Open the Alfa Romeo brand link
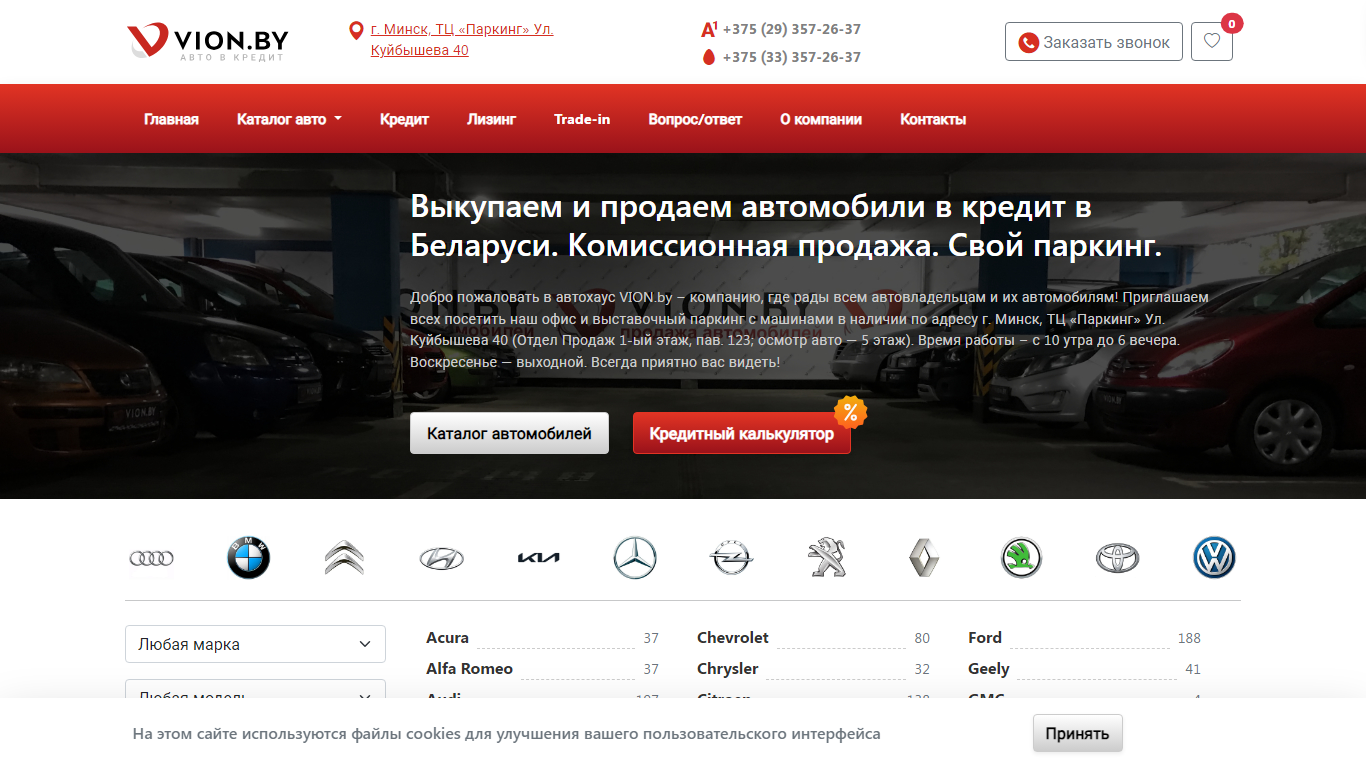Screen dimensions: 1366x768 [x=469, y=668]
